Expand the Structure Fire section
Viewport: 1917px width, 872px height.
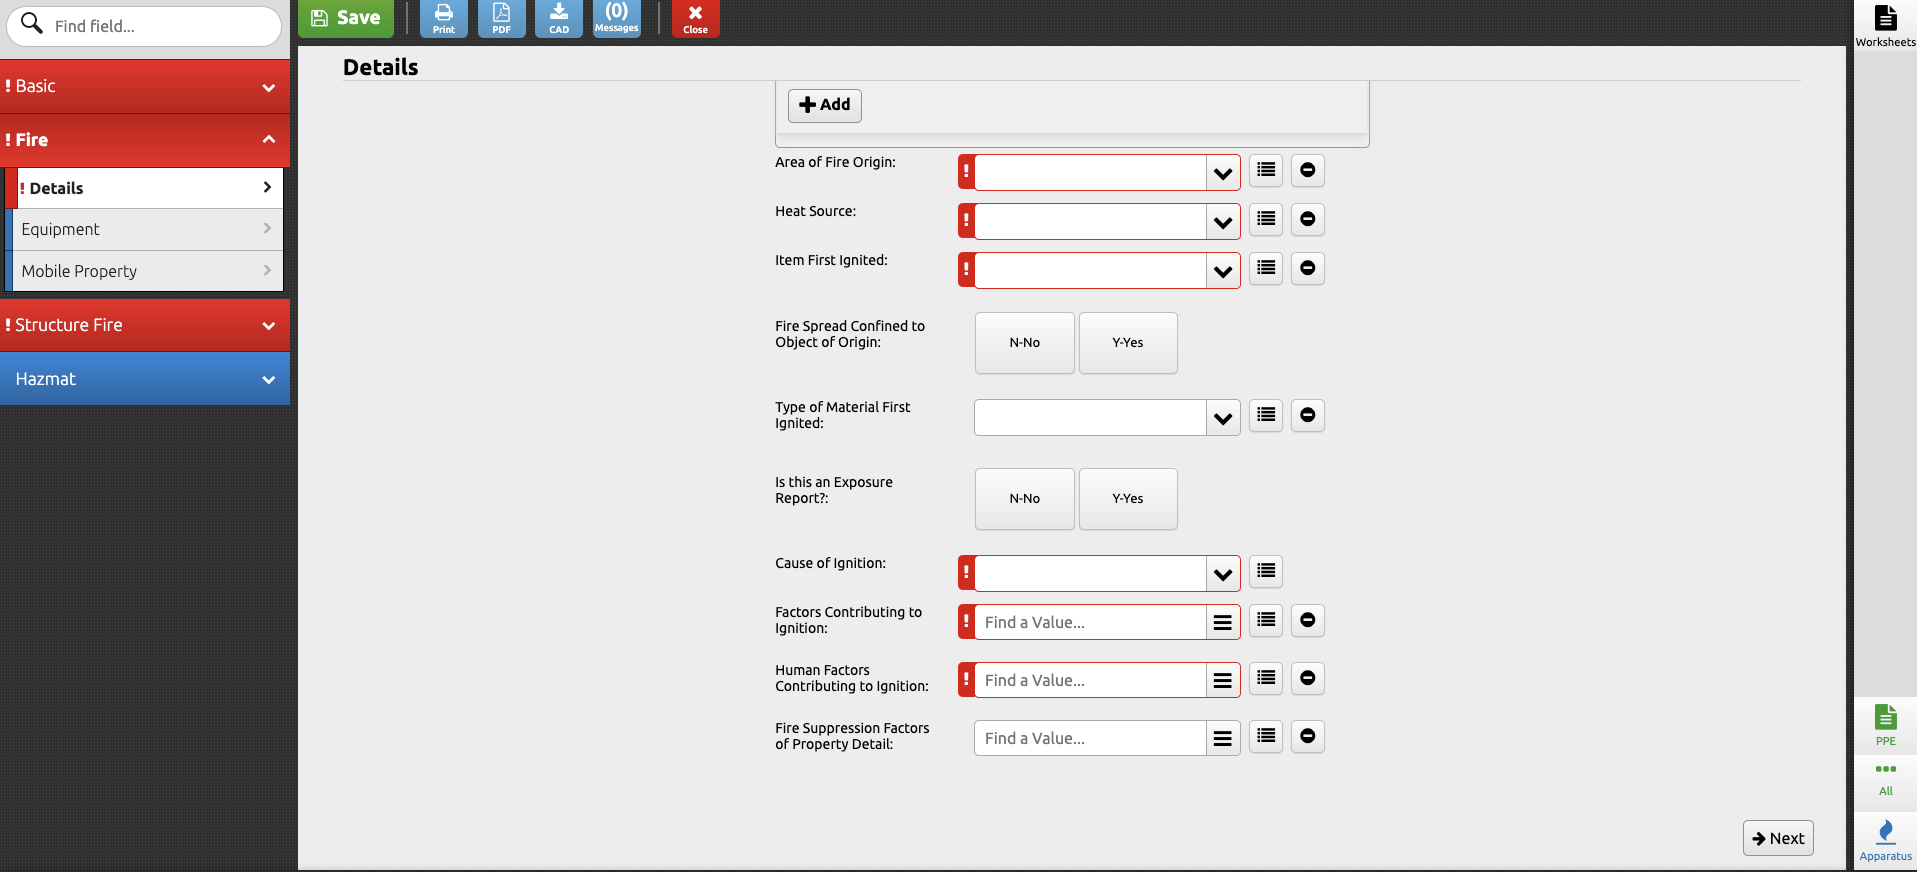[x=145, y=325]
